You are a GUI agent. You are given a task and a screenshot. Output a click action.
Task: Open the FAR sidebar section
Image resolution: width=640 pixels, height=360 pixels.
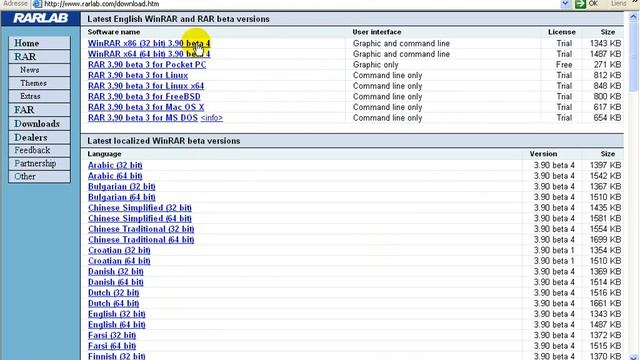click(39, 110)
